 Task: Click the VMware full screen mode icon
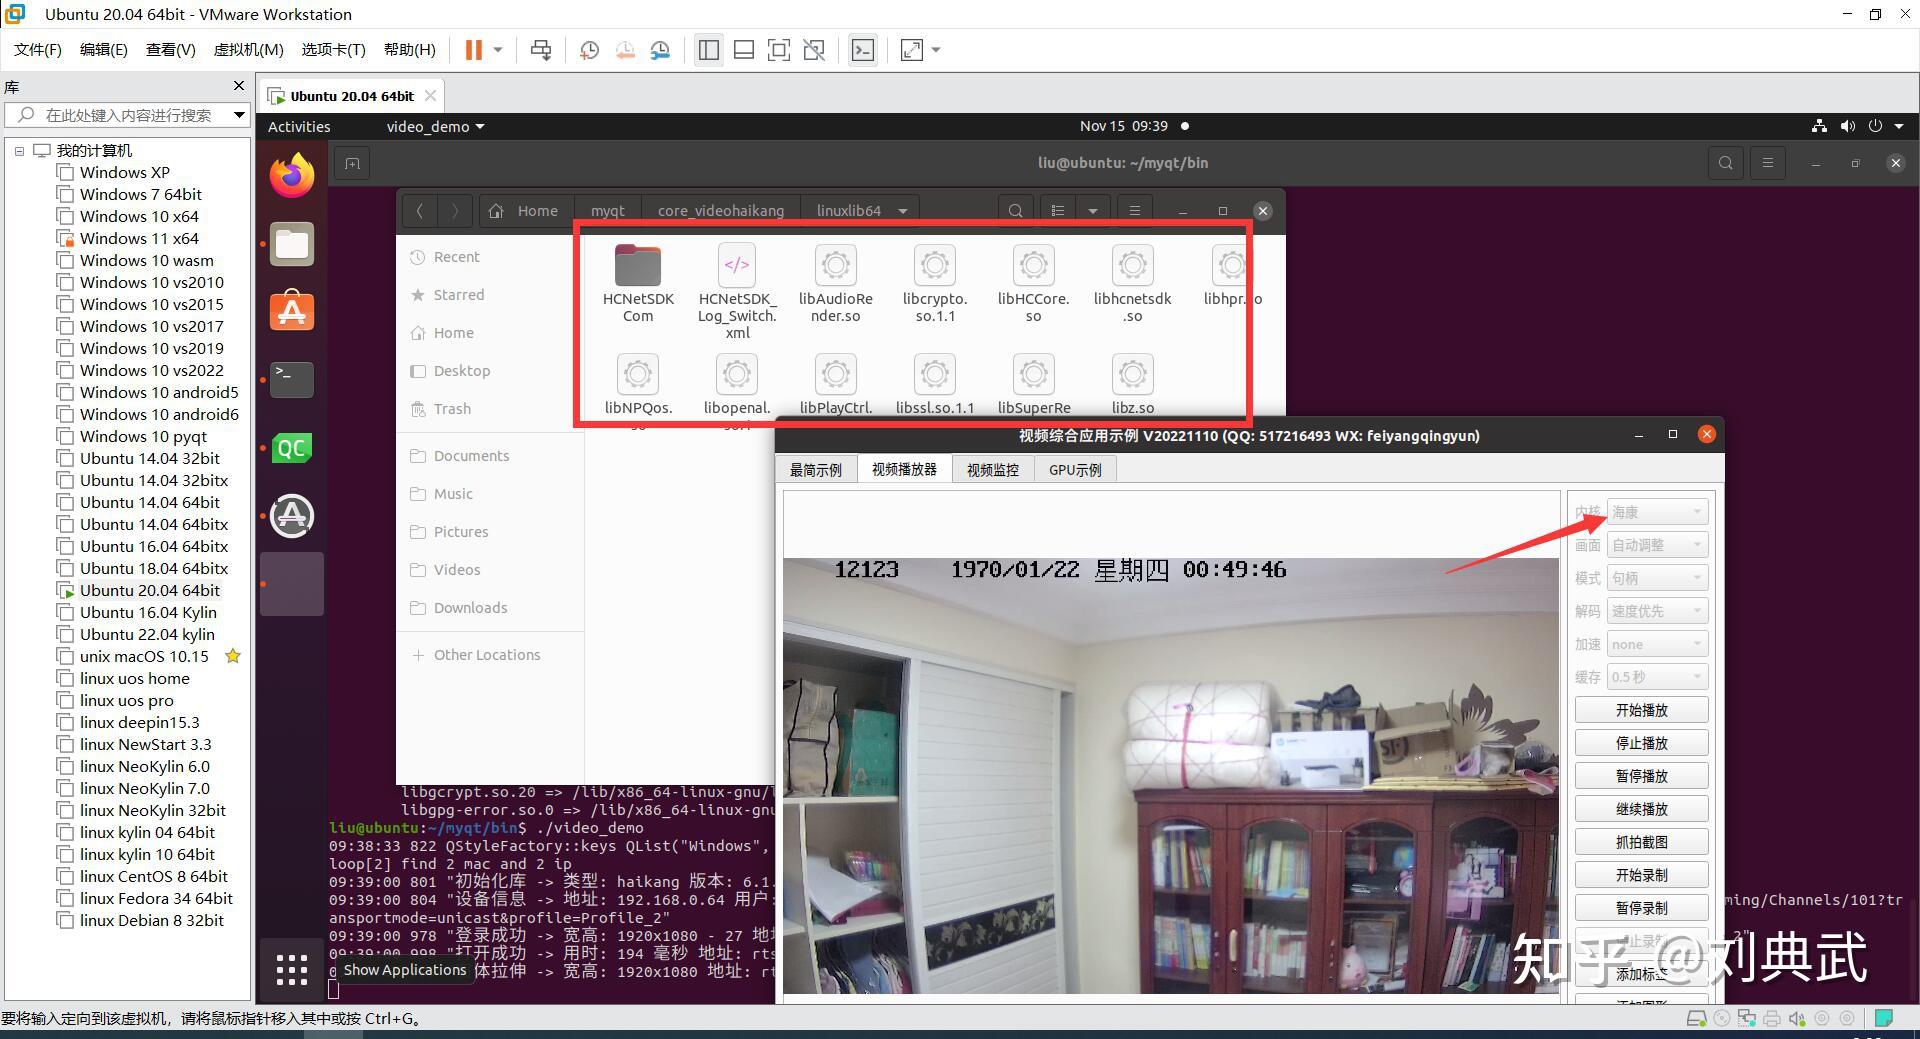[x=779, y=50]
